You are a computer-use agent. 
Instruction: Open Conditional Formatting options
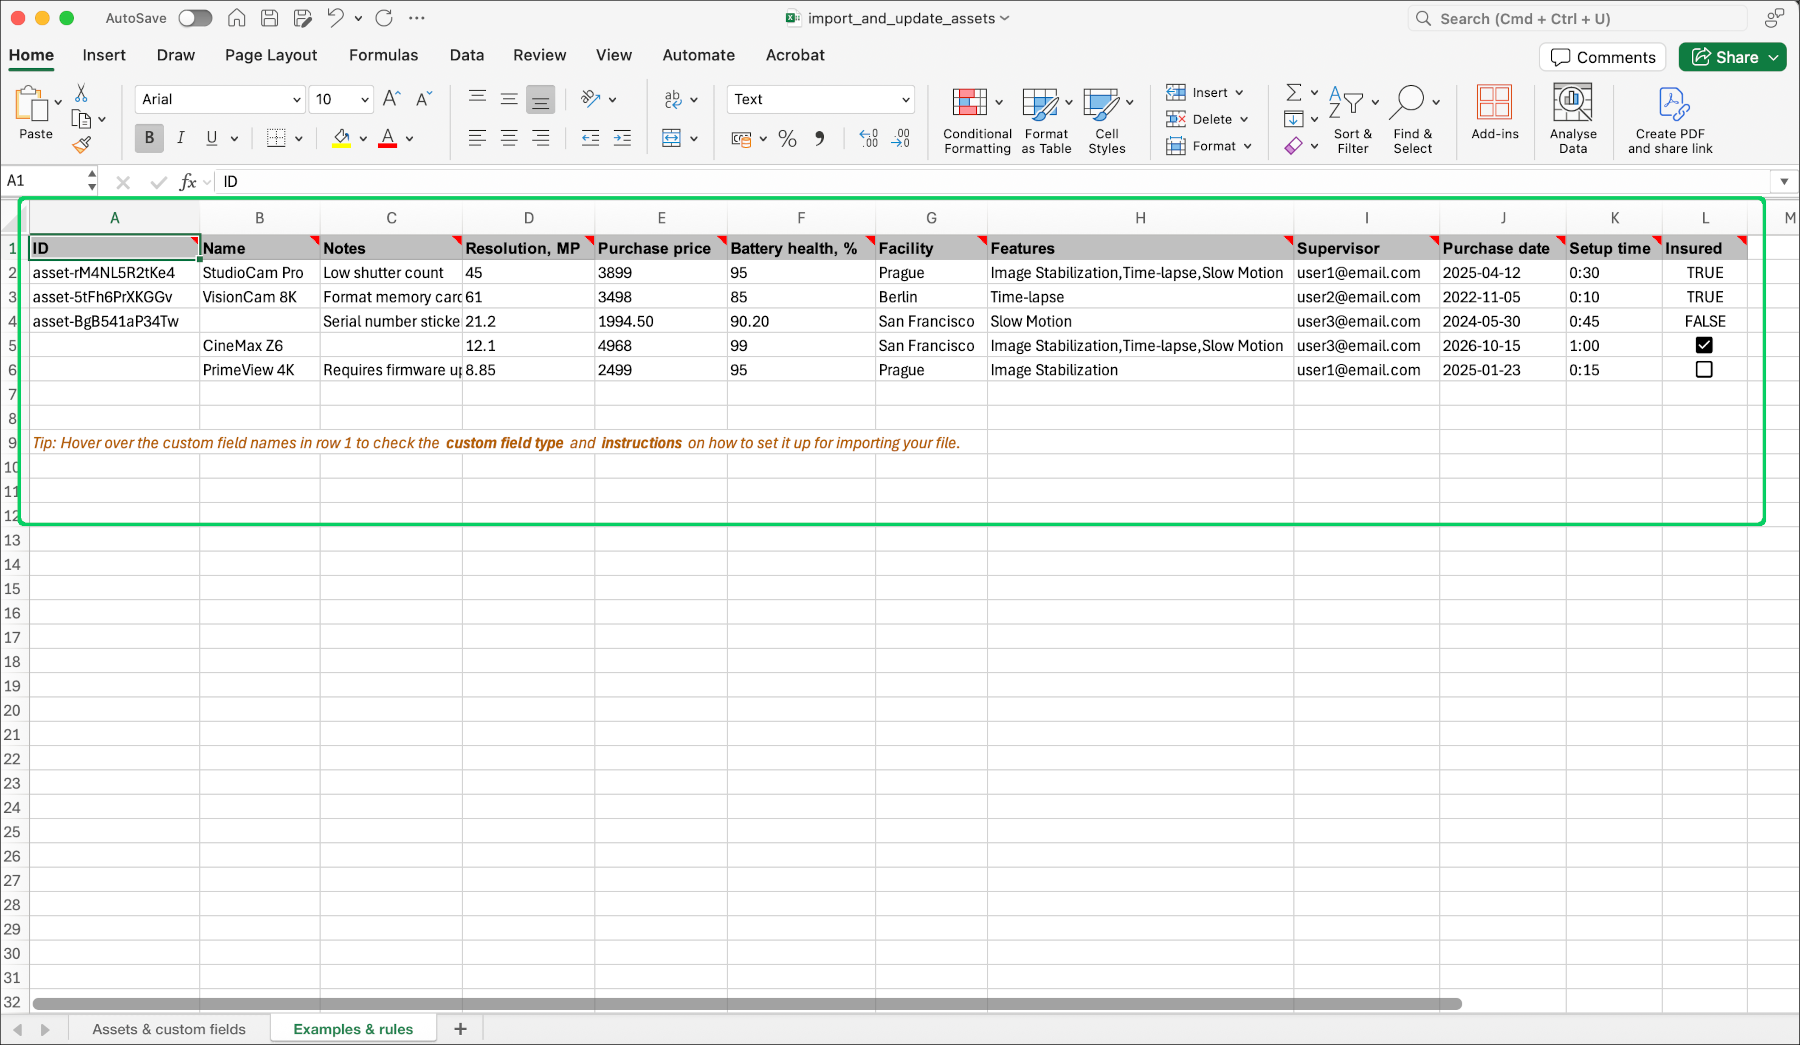coord(975,120)
